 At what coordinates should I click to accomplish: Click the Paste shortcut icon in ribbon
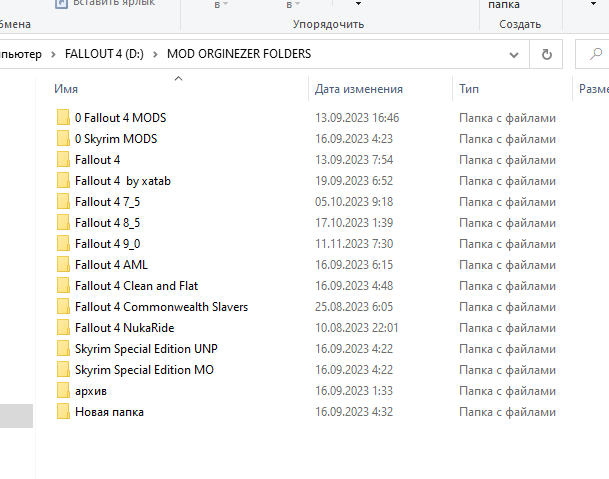tap(59, 4)
